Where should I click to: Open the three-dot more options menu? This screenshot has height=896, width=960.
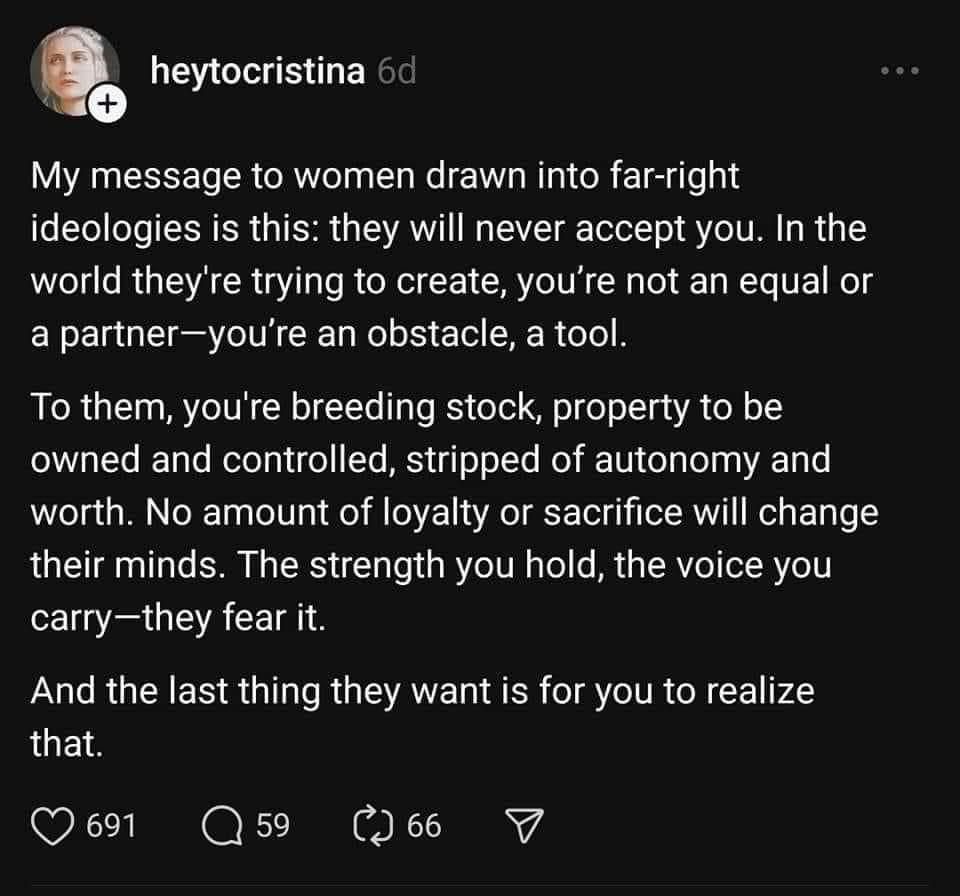pyautogui.click(x=900, y=71)
